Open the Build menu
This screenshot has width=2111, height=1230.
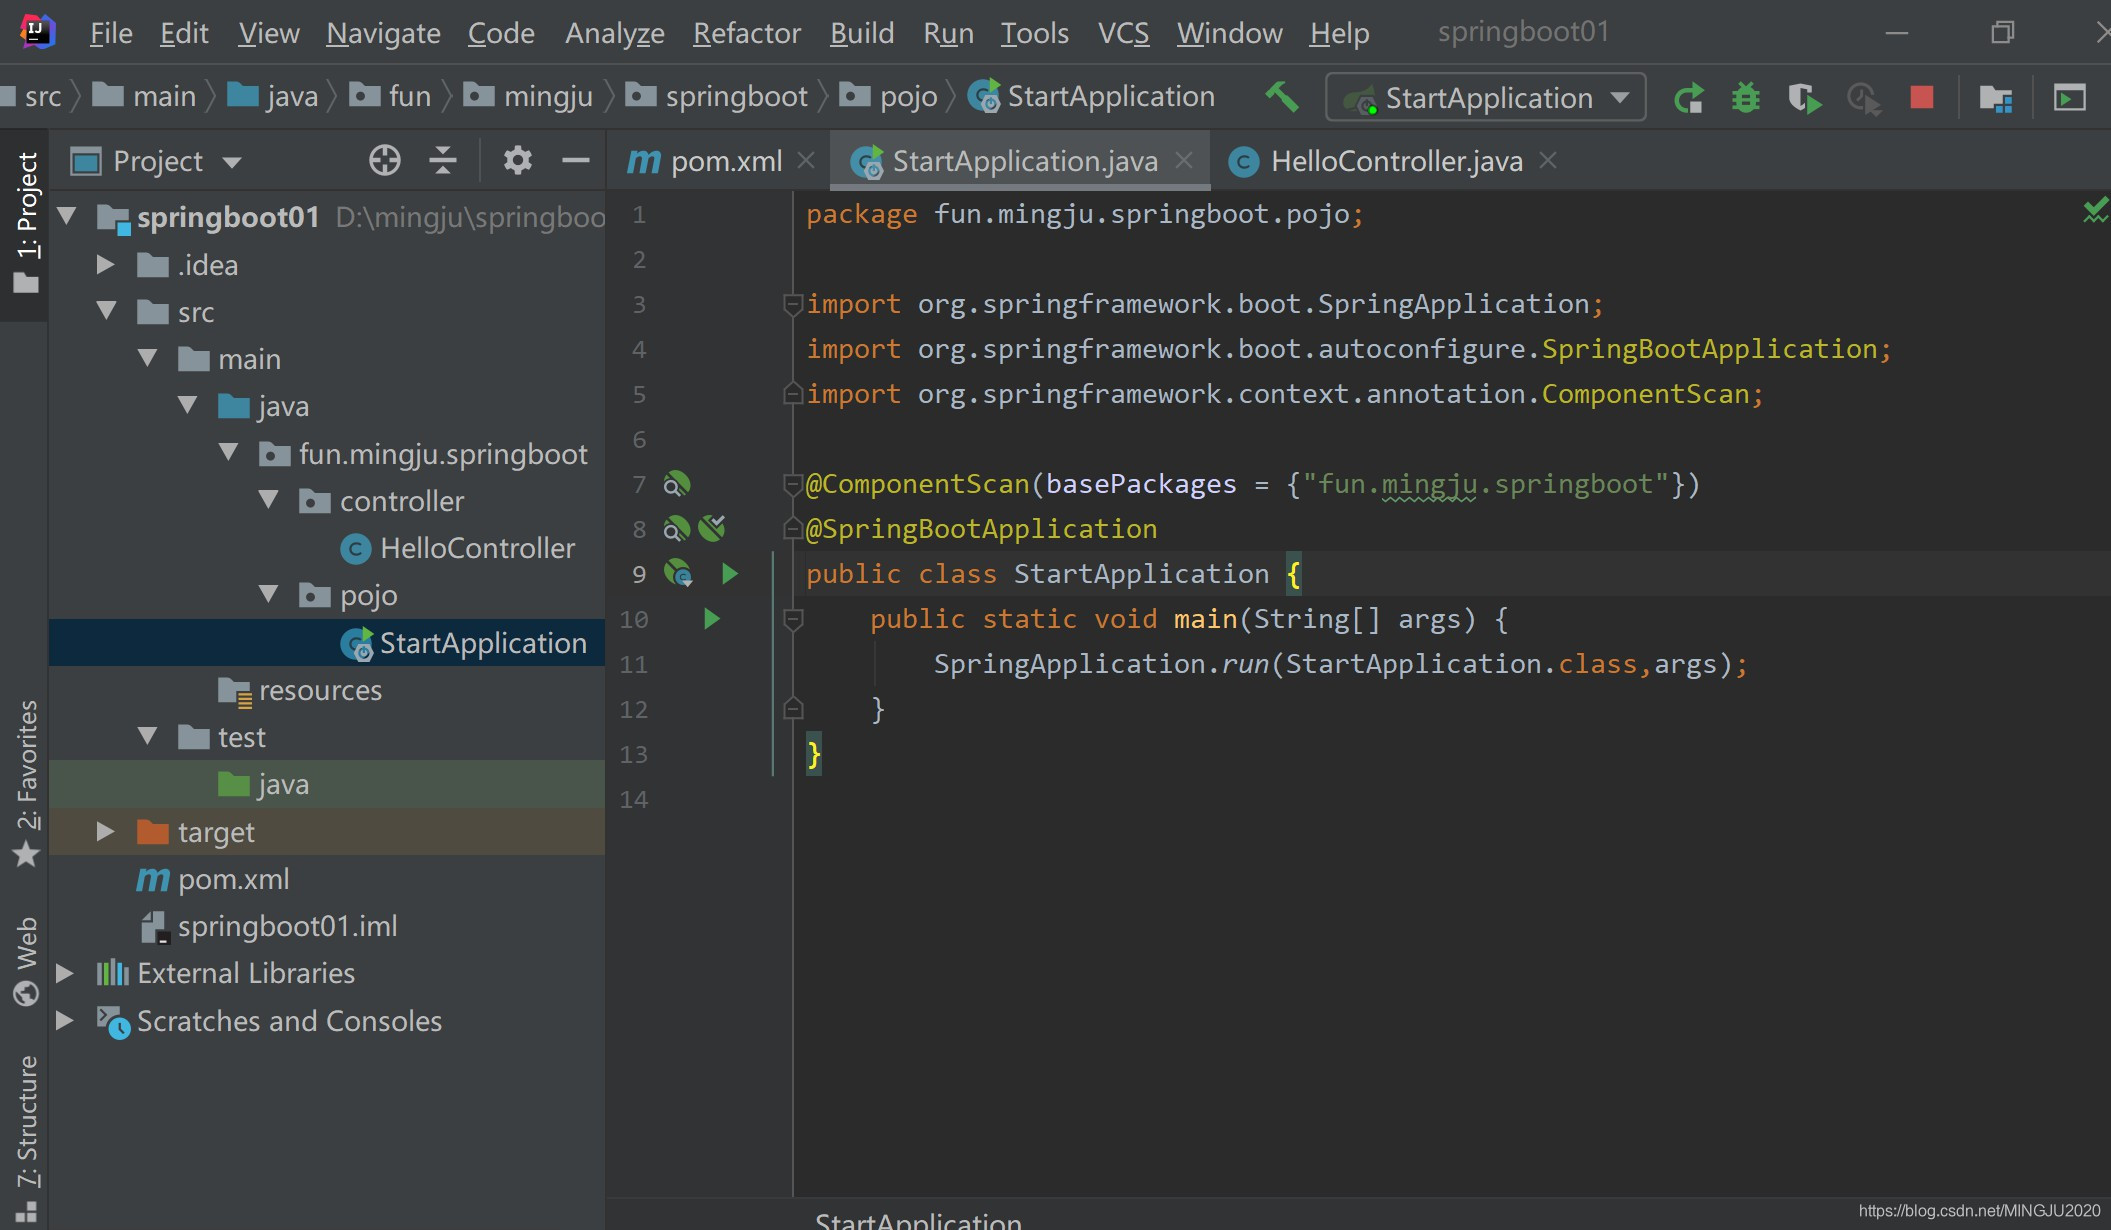point(861,33)
